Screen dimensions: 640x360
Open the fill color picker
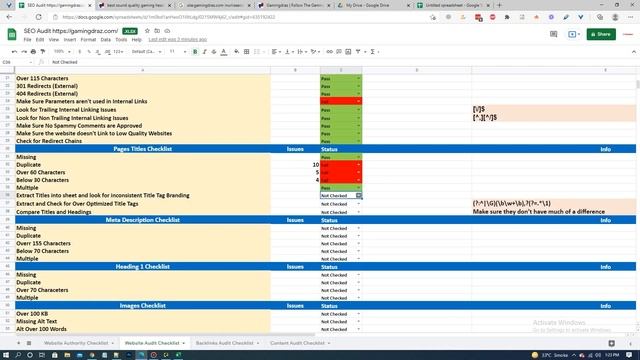point(237,52)
